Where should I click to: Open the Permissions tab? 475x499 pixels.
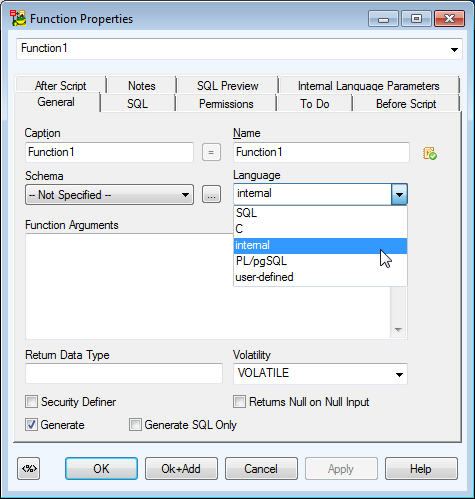(x=226, y=104)
